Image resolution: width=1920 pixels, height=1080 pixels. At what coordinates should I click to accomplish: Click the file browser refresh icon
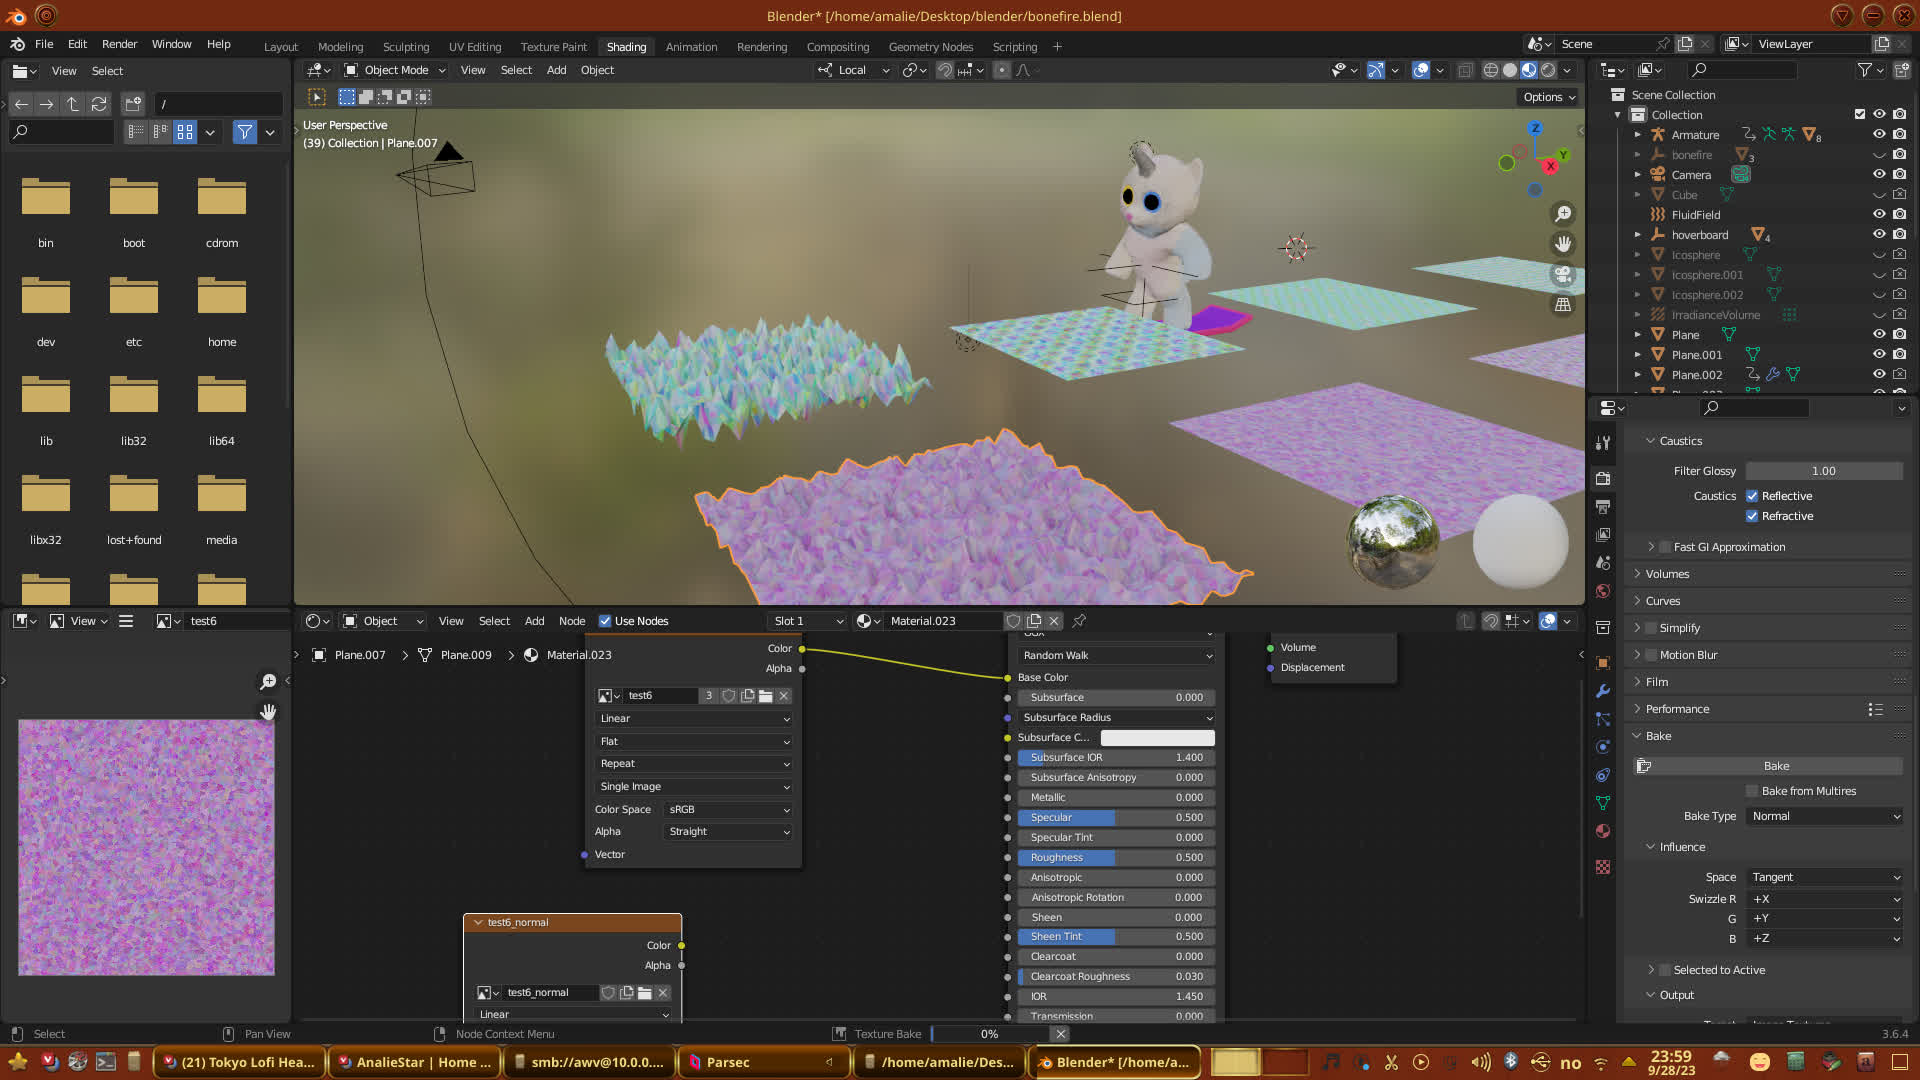tap(98, 104)
